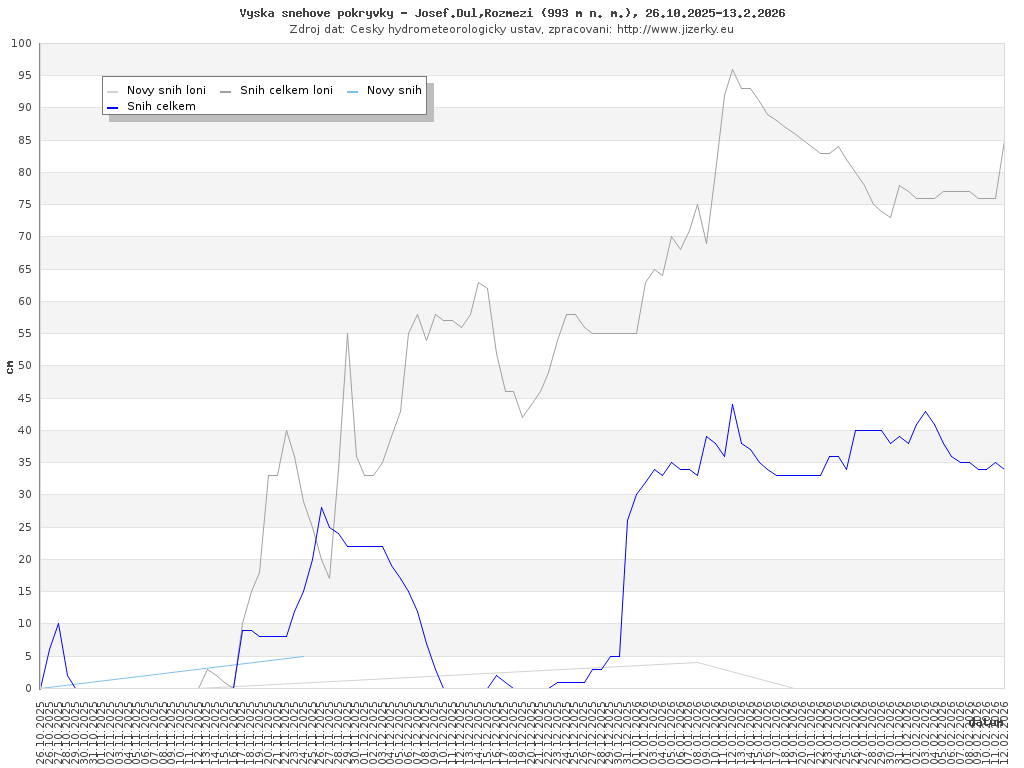
Task: Click the dark blue 'Snih celkem' legend swatch
Action: coord(112,107)
